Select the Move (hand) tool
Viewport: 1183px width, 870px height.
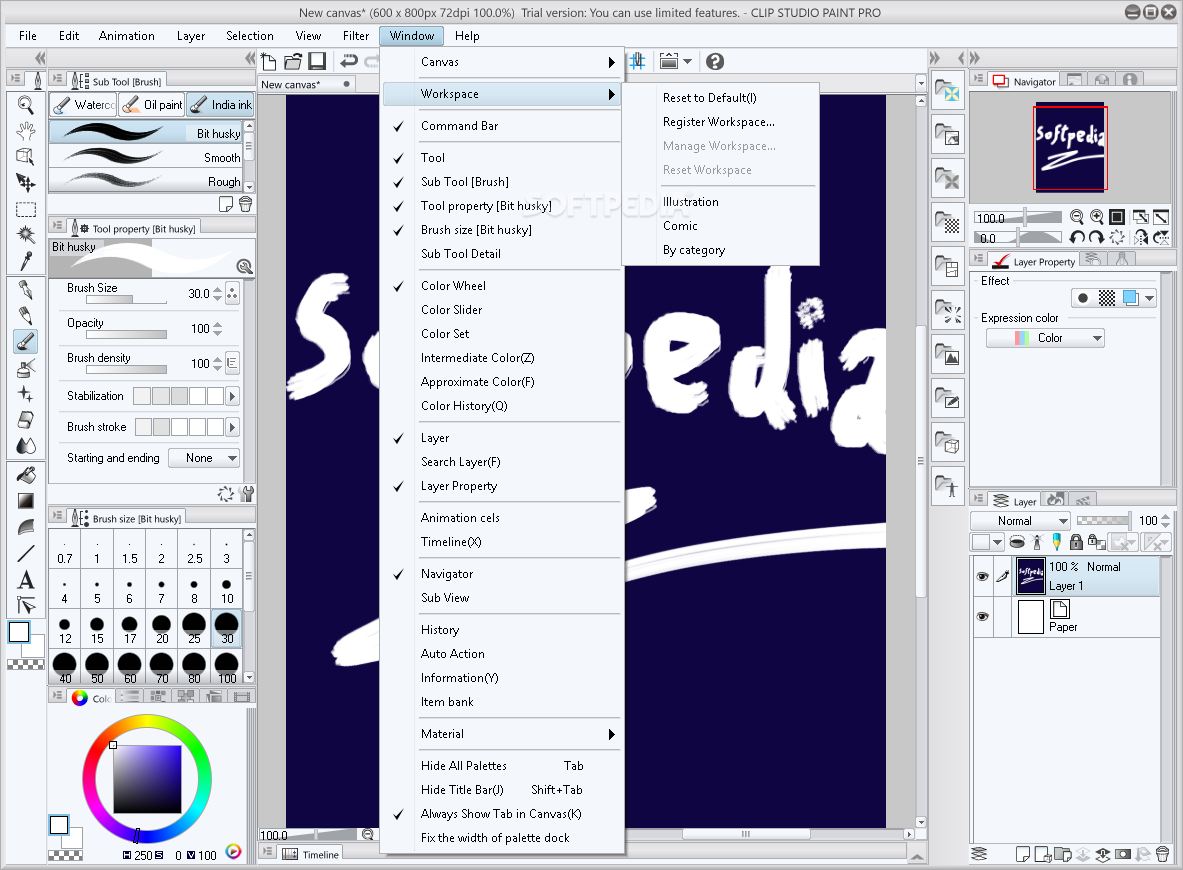[26, 131]
